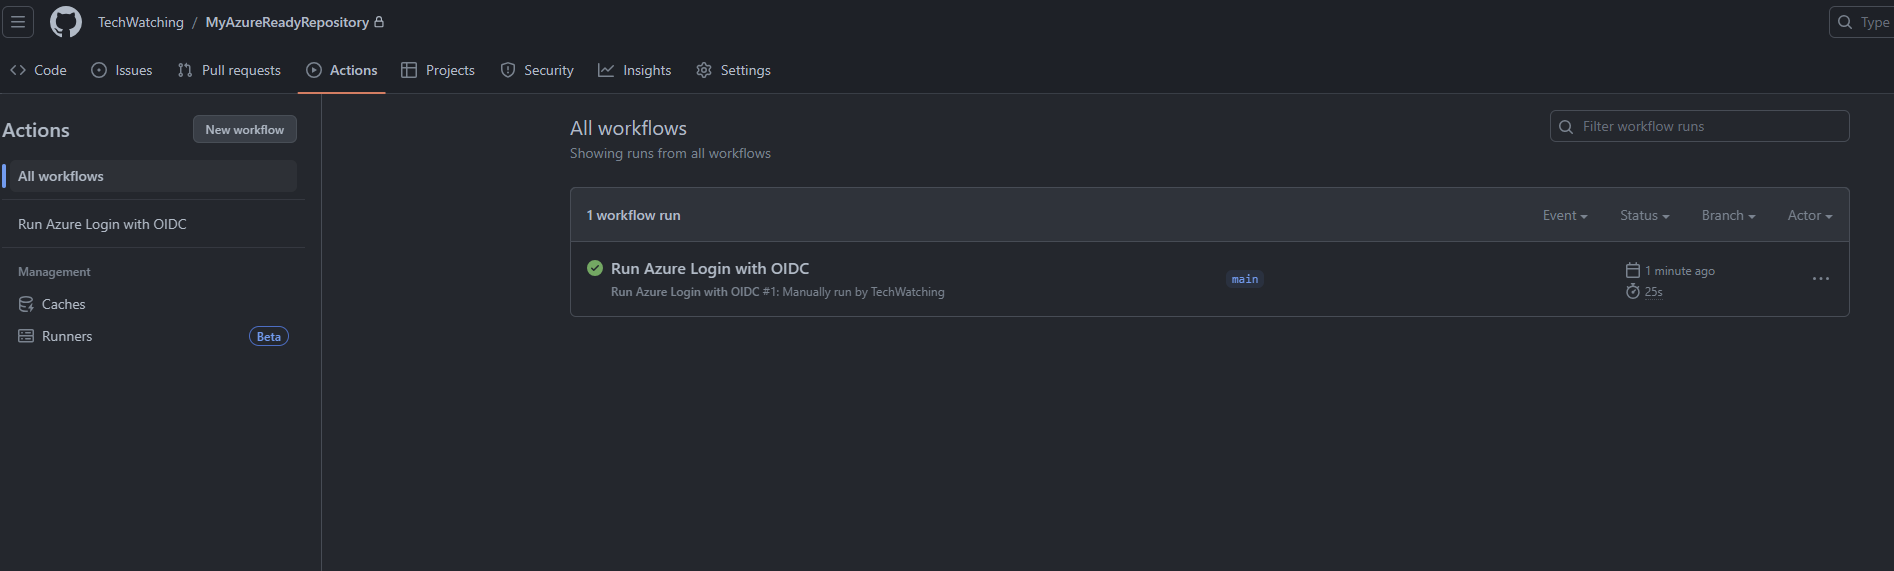The height and width of the screenshot is (571, 1894).
Task: Click the New workflow button
Action: (245, 129)
